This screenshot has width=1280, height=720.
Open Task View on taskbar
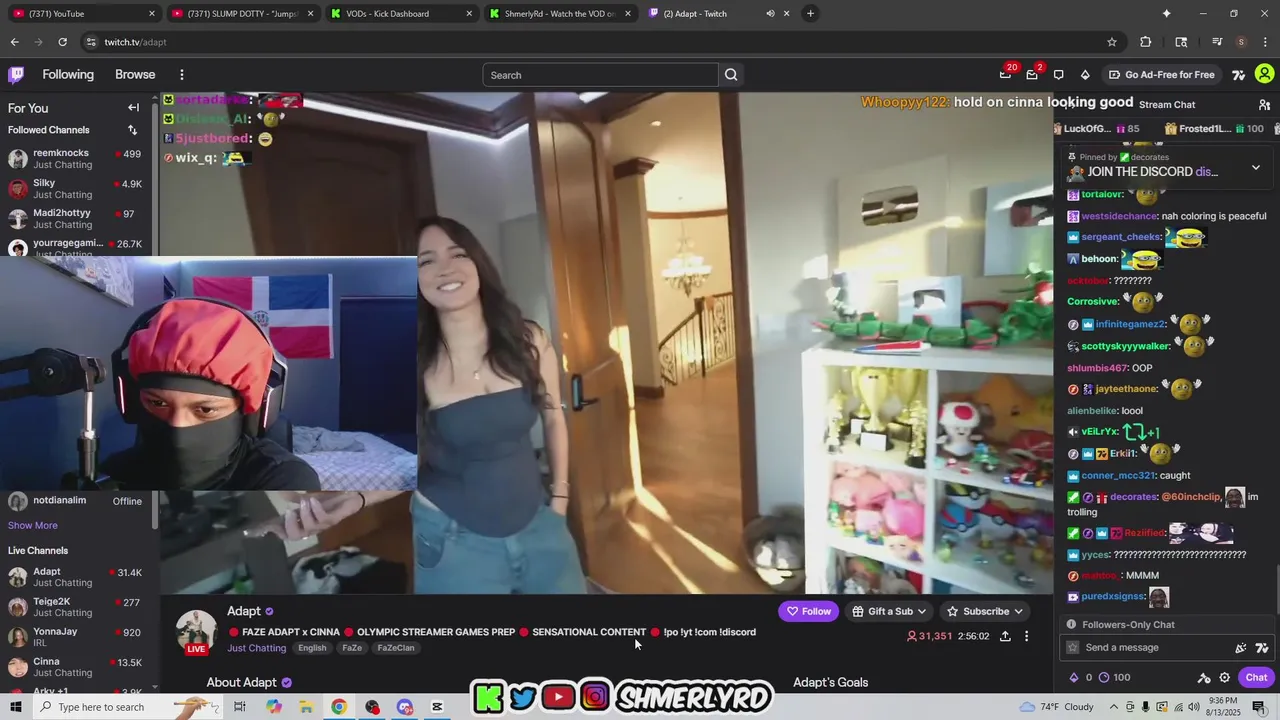(x=239, y=707)
